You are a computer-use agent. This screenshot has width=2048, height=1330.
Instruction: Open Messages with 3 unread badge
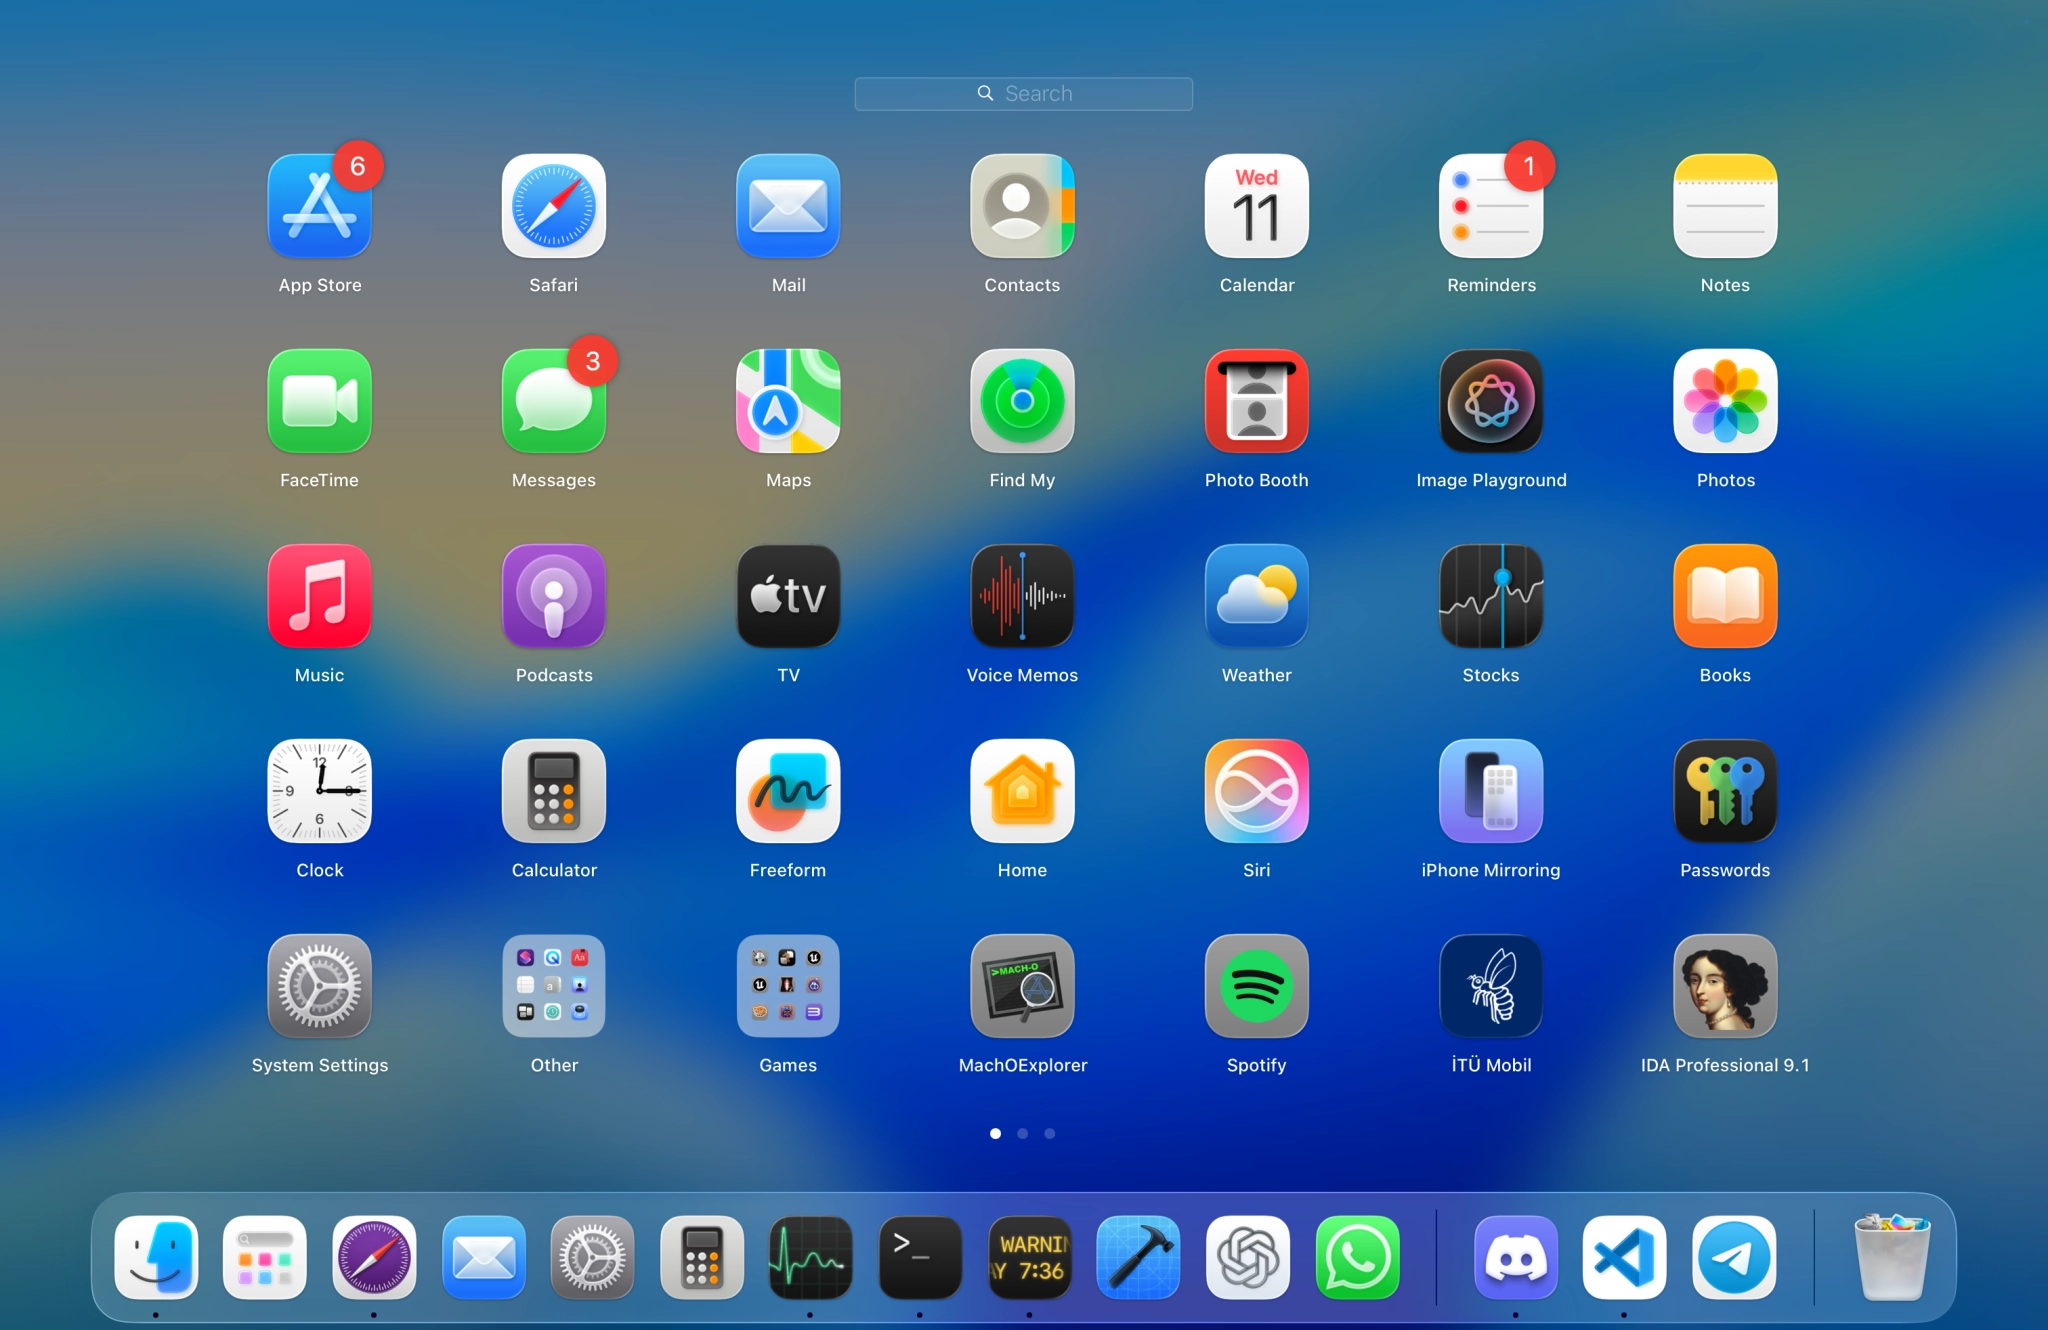tap(554, 401)
